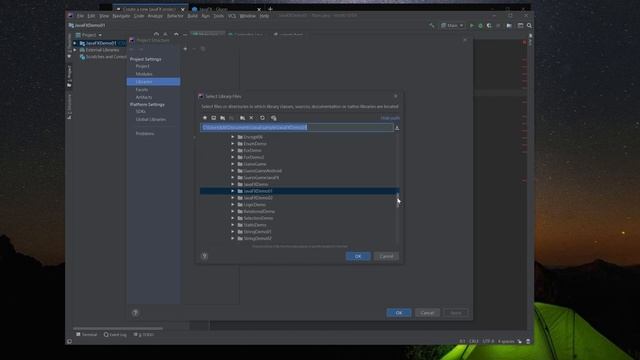Open new browser tab with plus button
640x360 pixels.
[270, 9]
